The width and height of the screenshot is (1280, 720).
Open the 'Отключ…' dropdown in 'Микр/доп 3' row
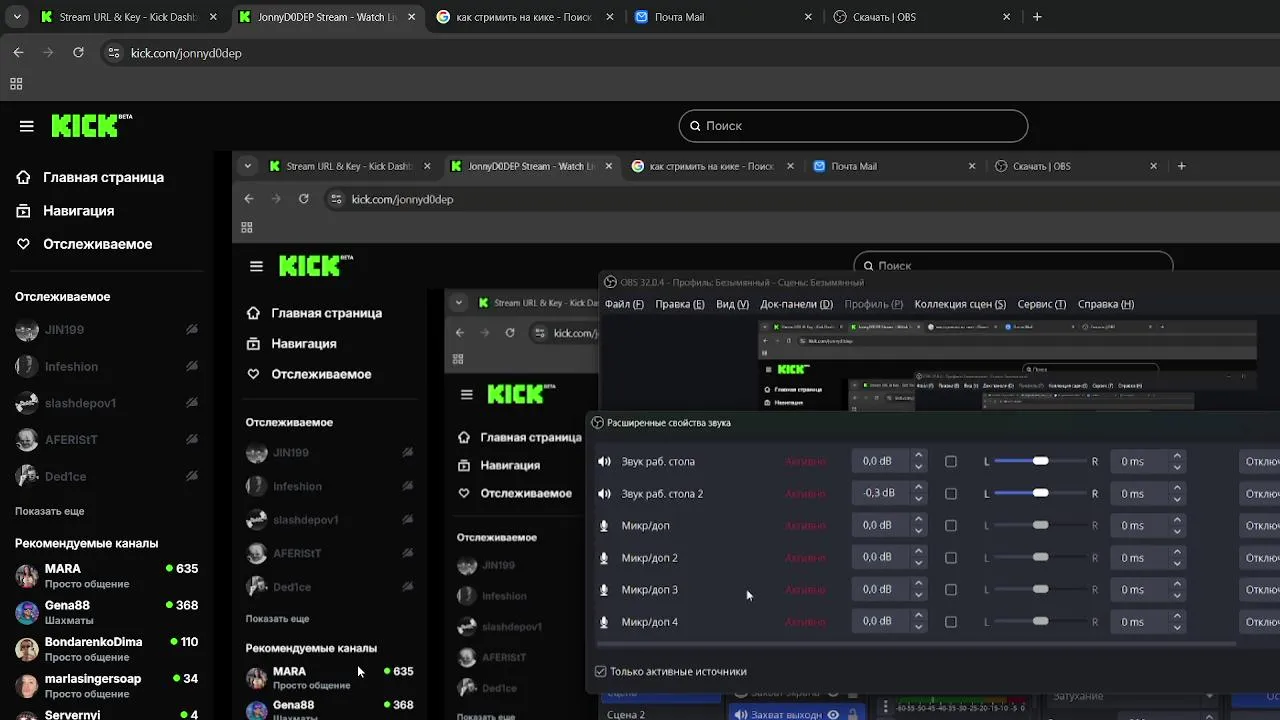coord(1259,590)
